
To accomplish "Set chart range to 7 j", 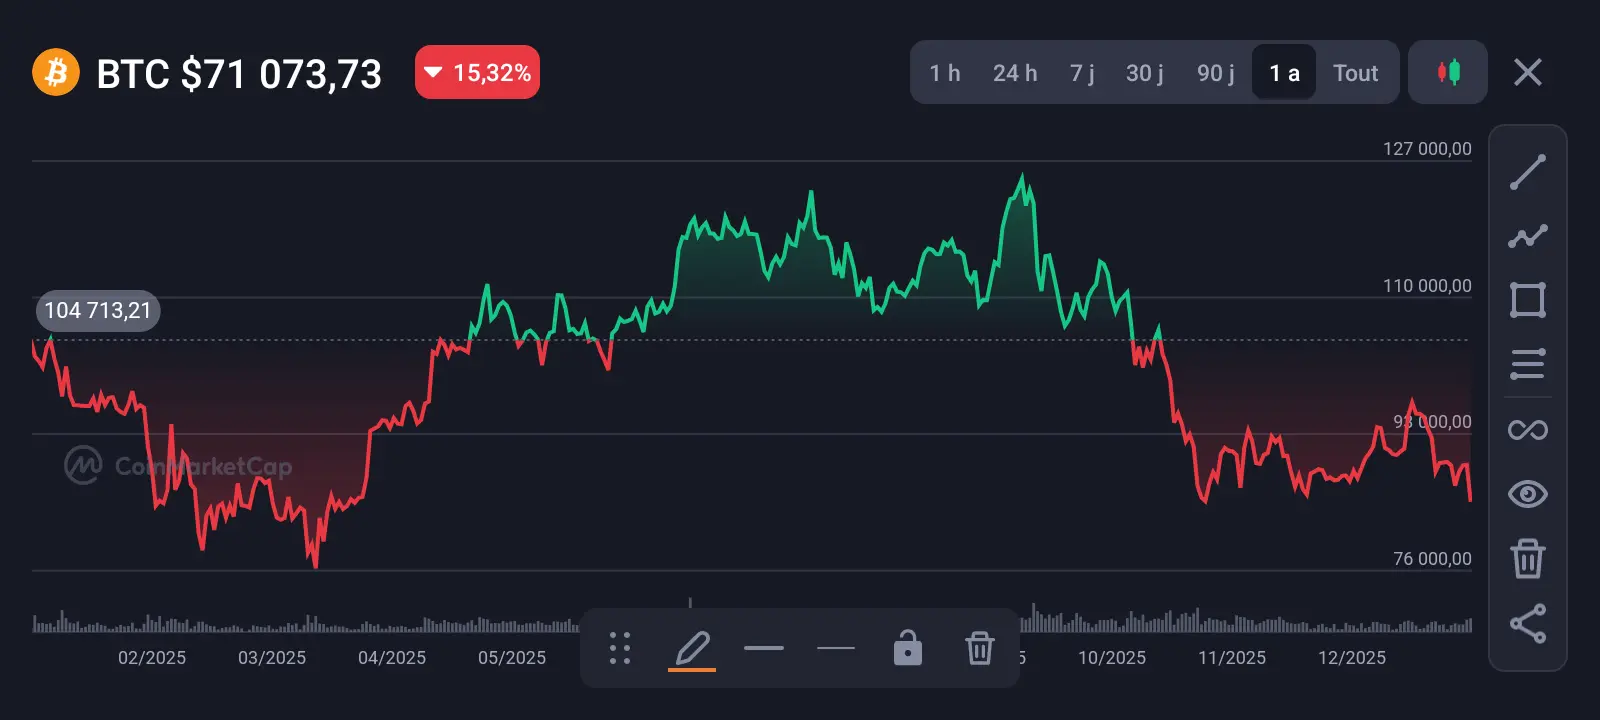I will [x=1082, y=73].
